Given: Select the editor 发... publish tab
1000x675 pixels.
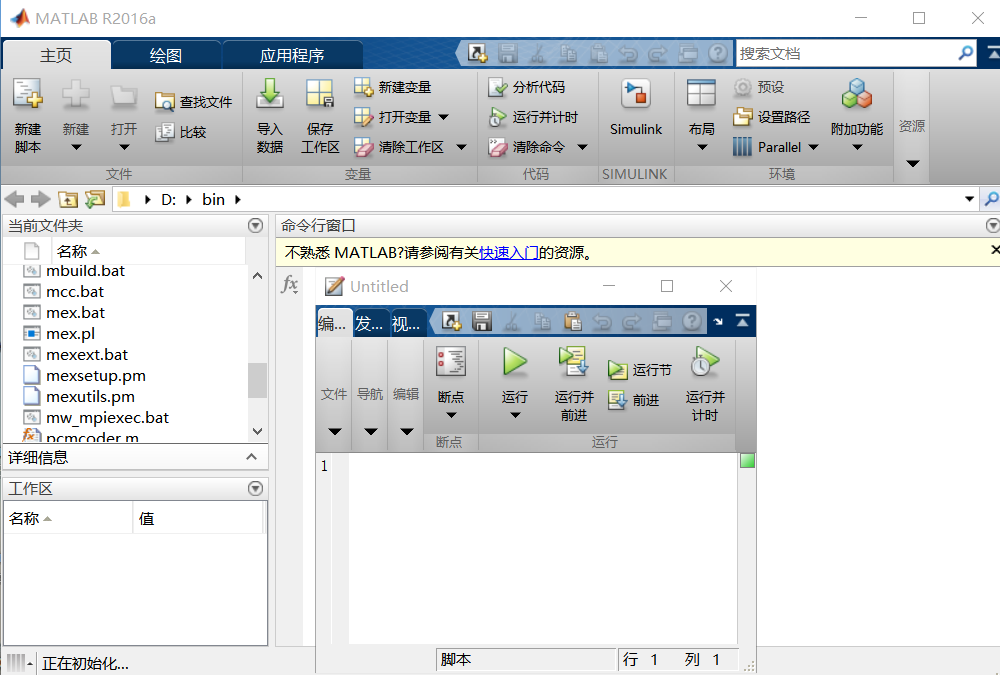Looking at the screenshot, I should (369, 323).
